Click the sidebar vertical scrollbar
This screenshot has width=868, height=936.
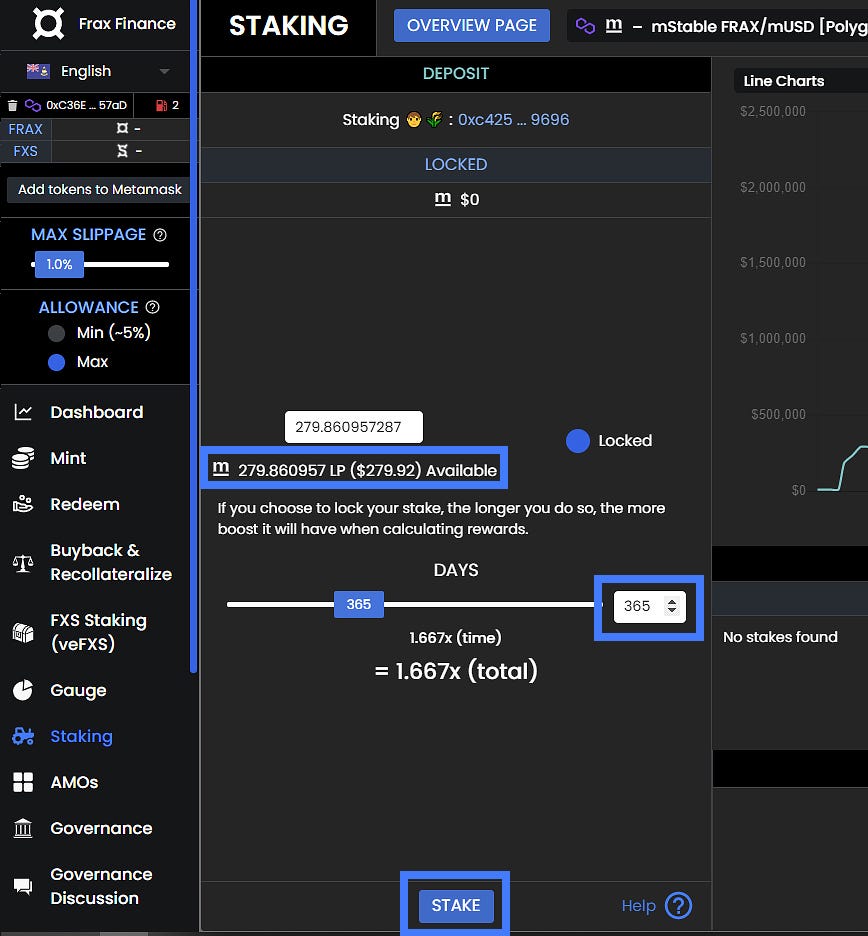click(193, 337)
